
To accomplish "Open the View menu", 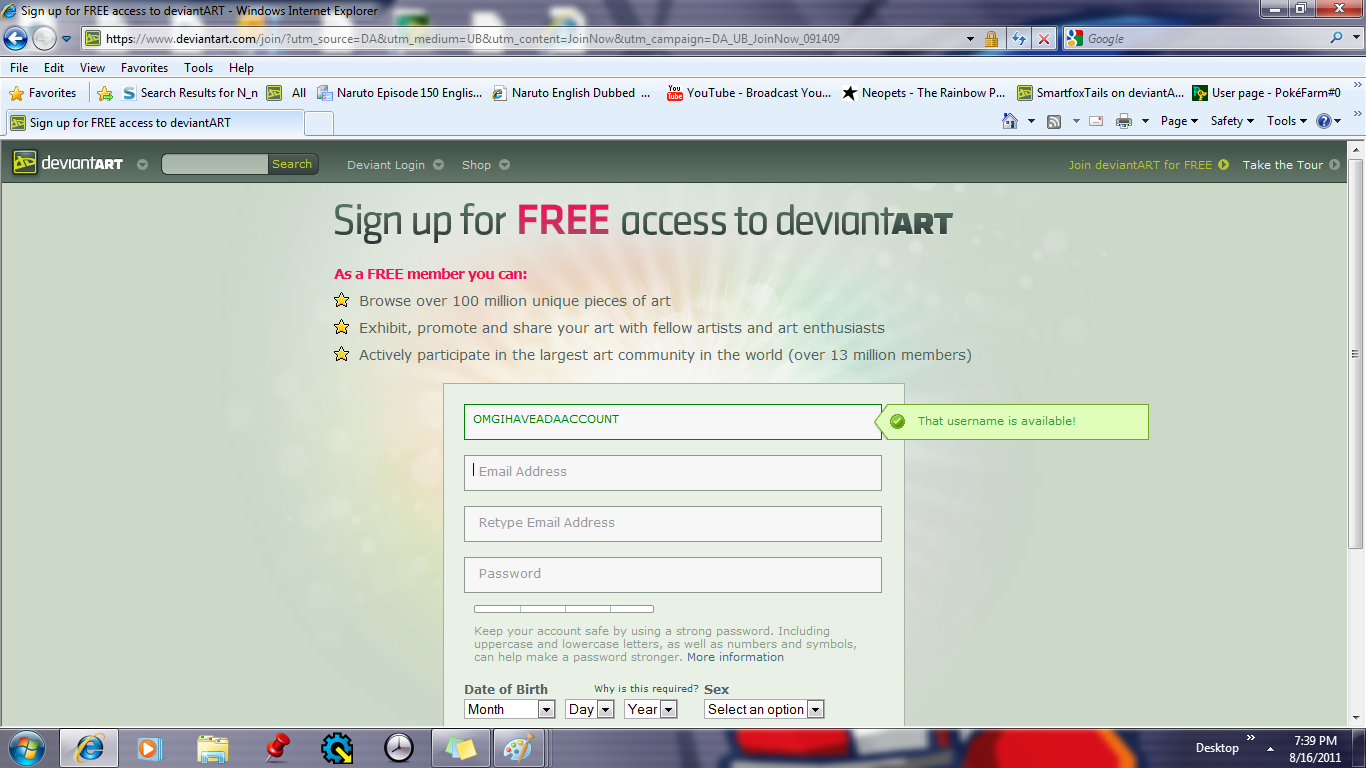I will (92, 68).
